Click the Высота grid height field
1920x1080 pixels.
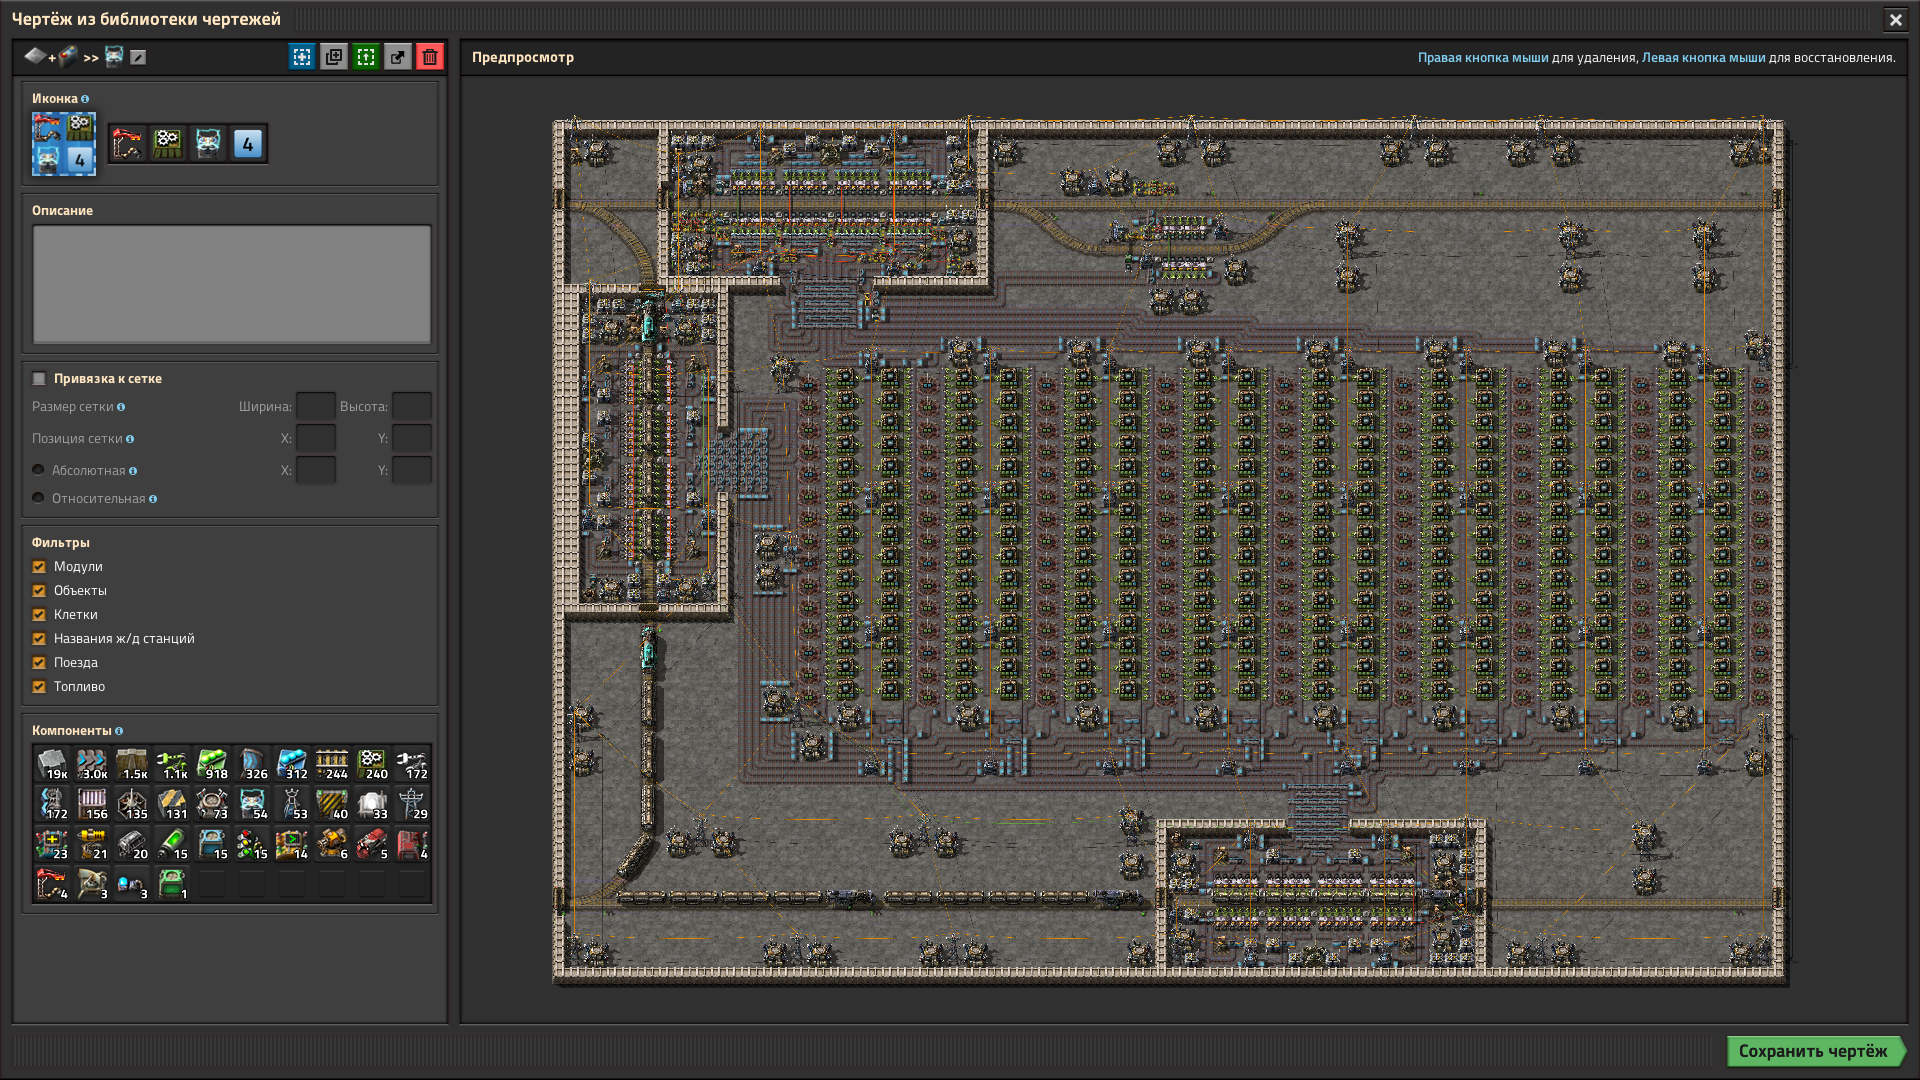click(x=412, y=406)
